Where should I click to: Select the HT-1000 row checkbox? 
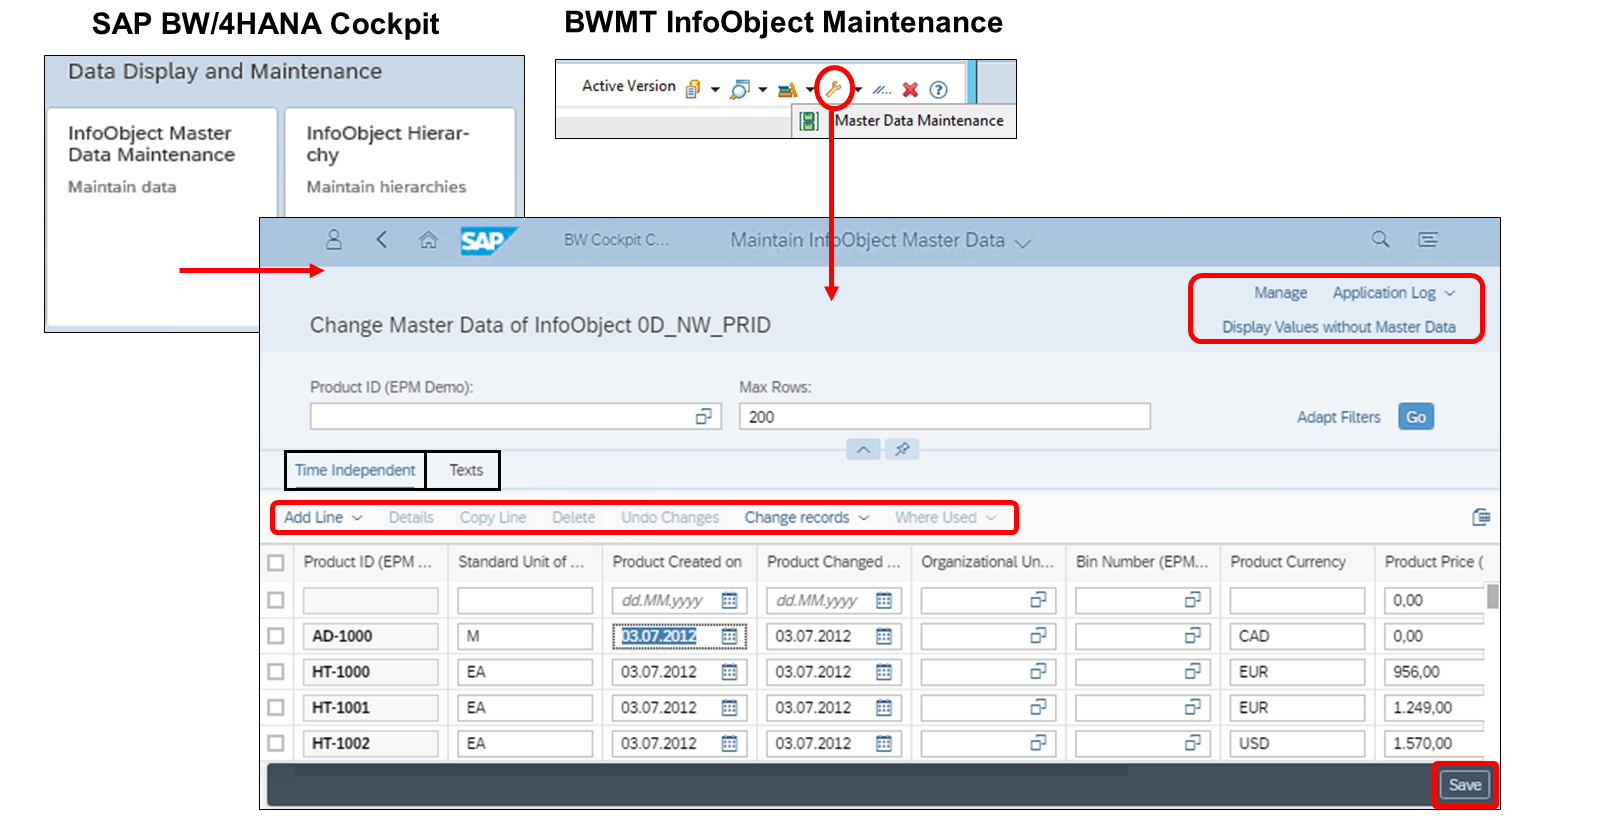click(276, 672)
